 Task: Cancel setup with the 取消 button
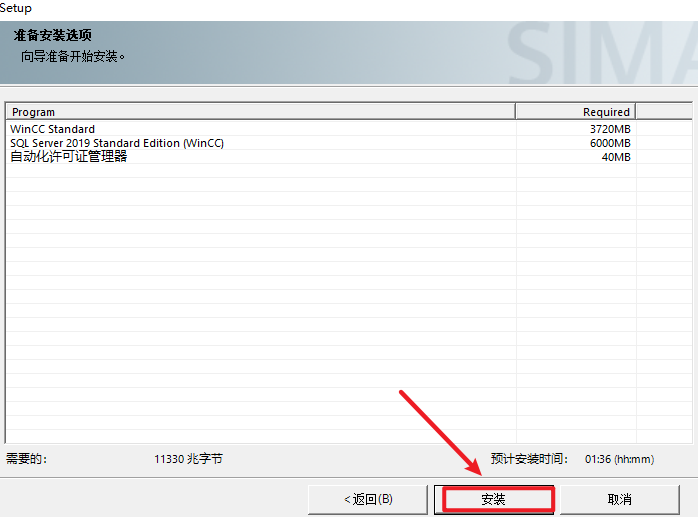[x=619, y=499]
